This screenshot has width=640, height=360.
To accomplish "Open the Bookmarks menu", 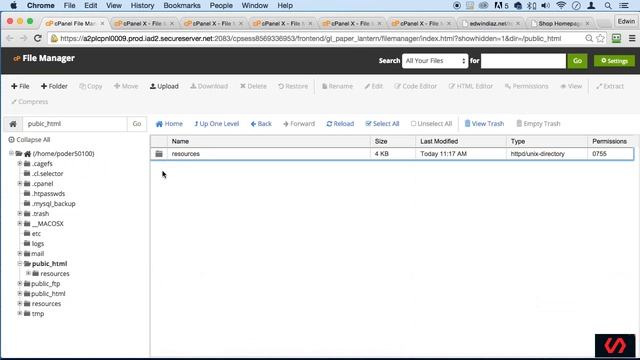I will click(x=182, y=6).
